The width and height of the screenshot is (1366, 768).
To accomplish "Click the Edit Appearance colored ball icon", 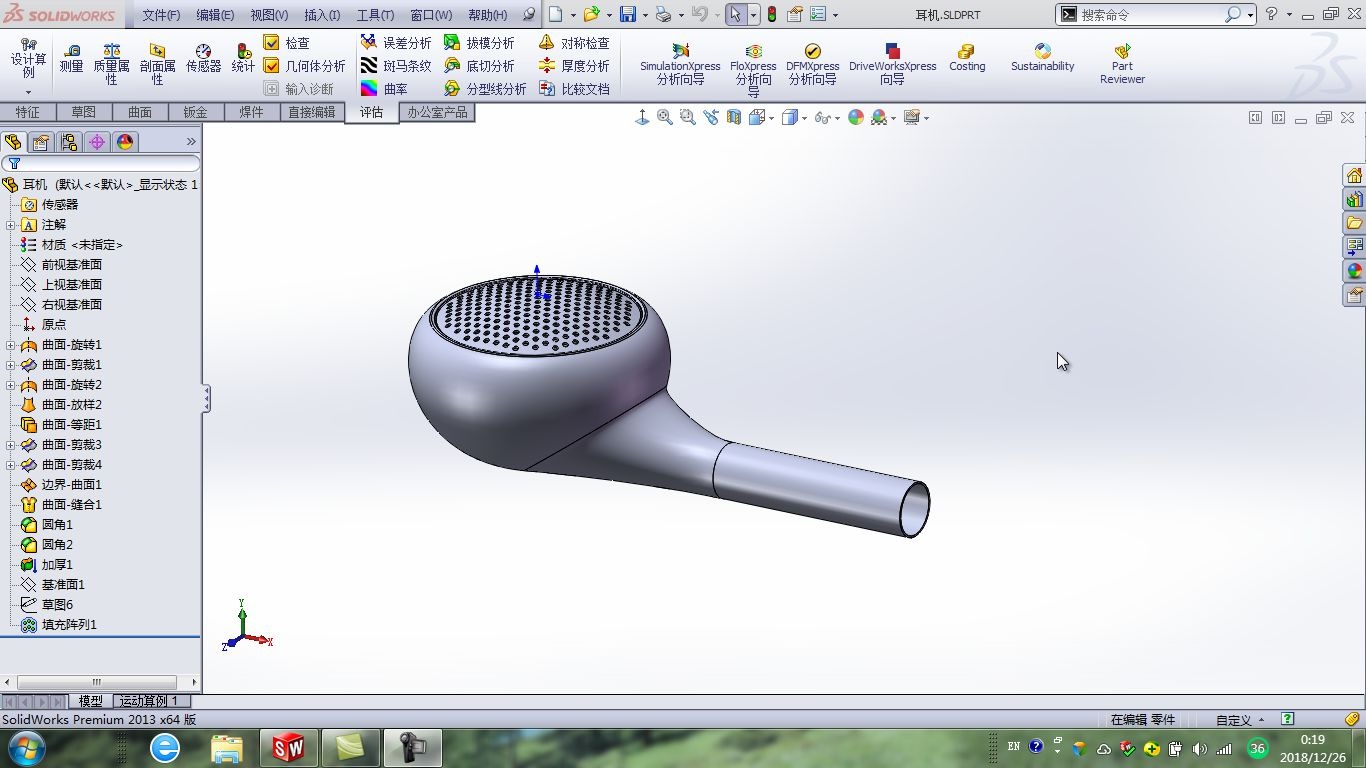I will [x=855, y=117].
